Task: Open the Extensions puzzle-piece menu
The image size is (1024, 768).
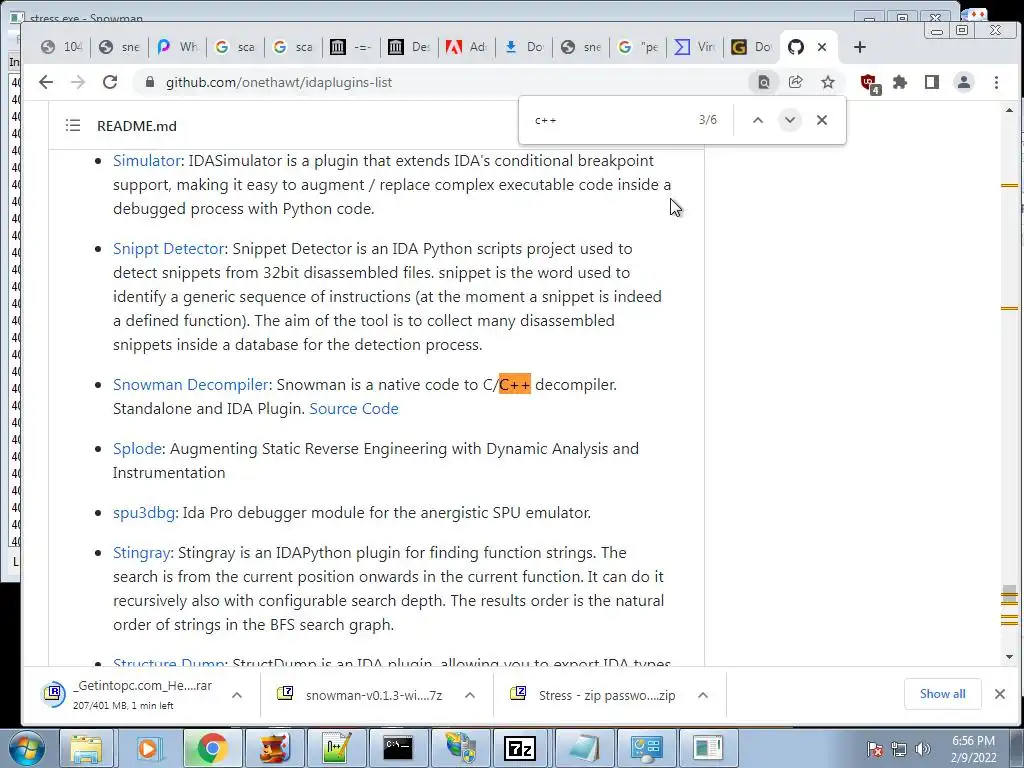Action: click(900, 82)
